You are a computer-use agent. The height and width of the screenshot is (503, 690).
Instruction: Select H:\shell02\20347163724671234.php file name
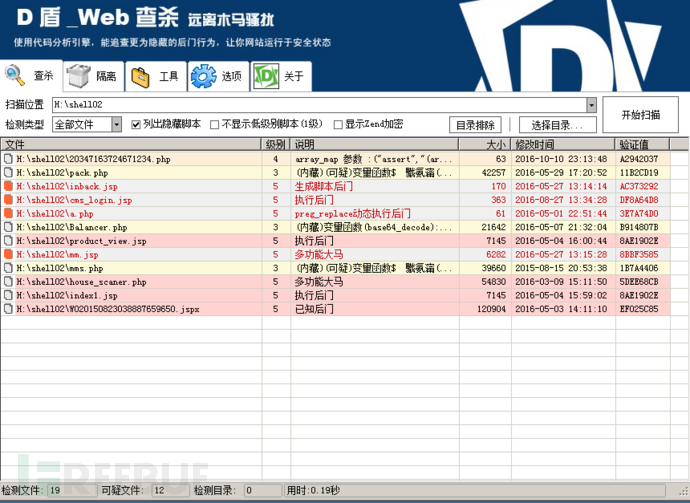(x=93, y=159)
